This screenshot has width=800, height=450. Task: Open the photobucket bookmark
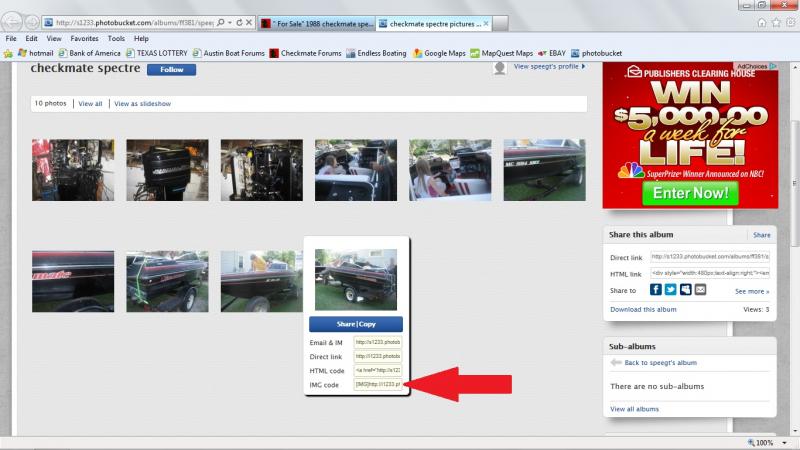[596, 53]
